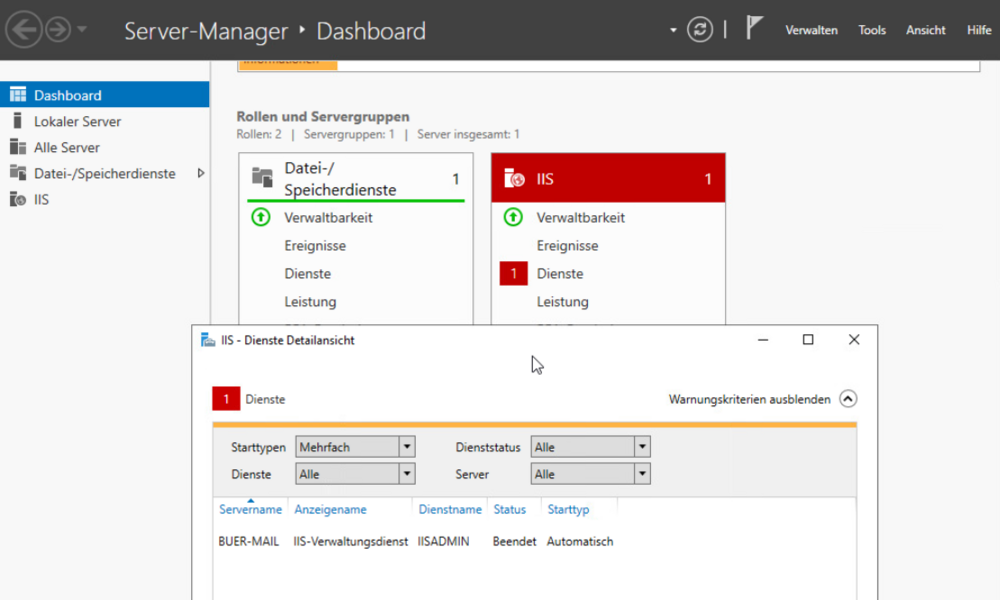Open the Dienste filter dropdown
Image resolution: width=1000 pixels, height=600 pixels.
pos(406,474)
